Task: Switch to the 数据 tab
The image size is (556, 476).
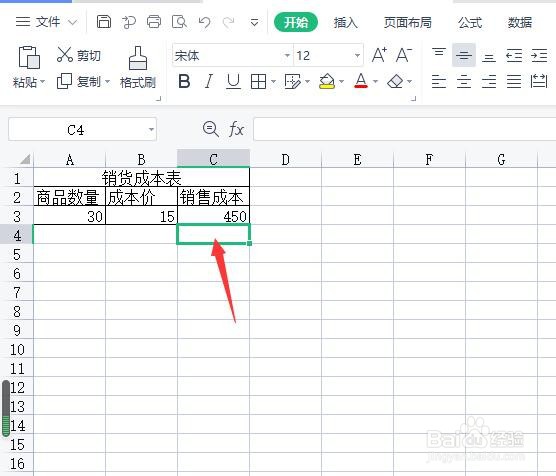Action: click(519, 23)
